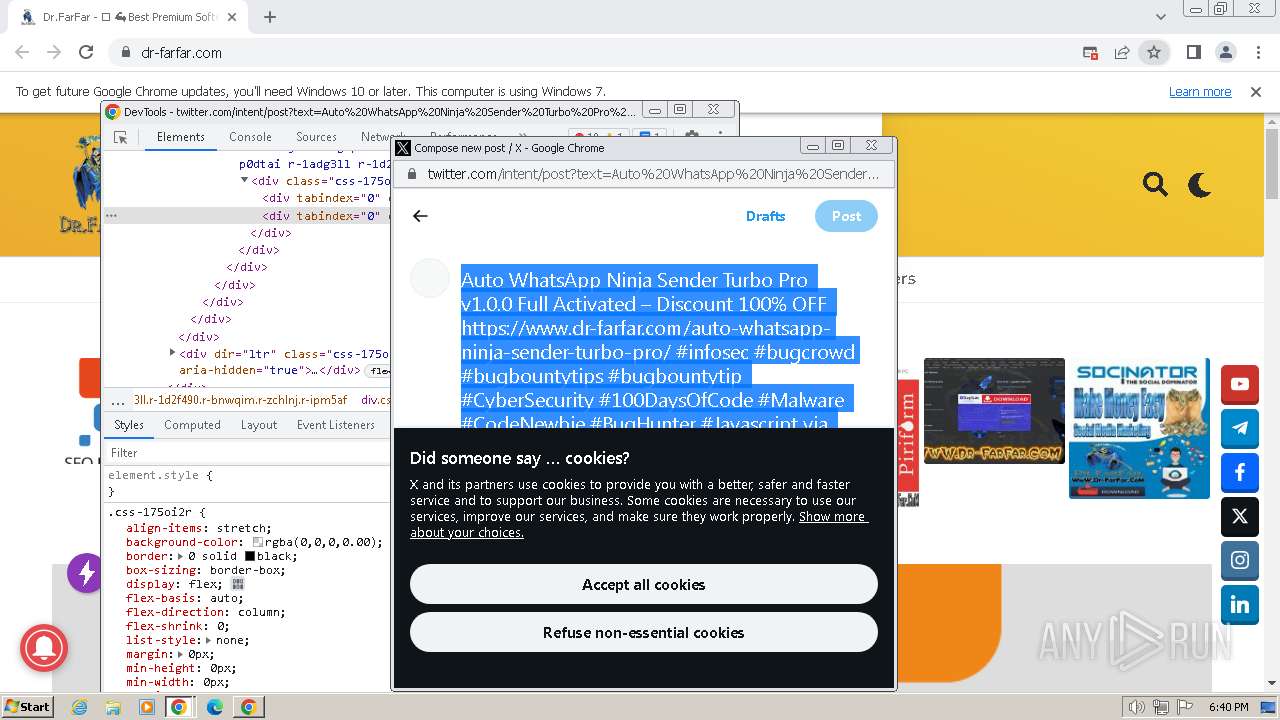Open a new Chrome tab
Image resolution: width=1280 pixels, height=720 pixels.
coord(270,17)
